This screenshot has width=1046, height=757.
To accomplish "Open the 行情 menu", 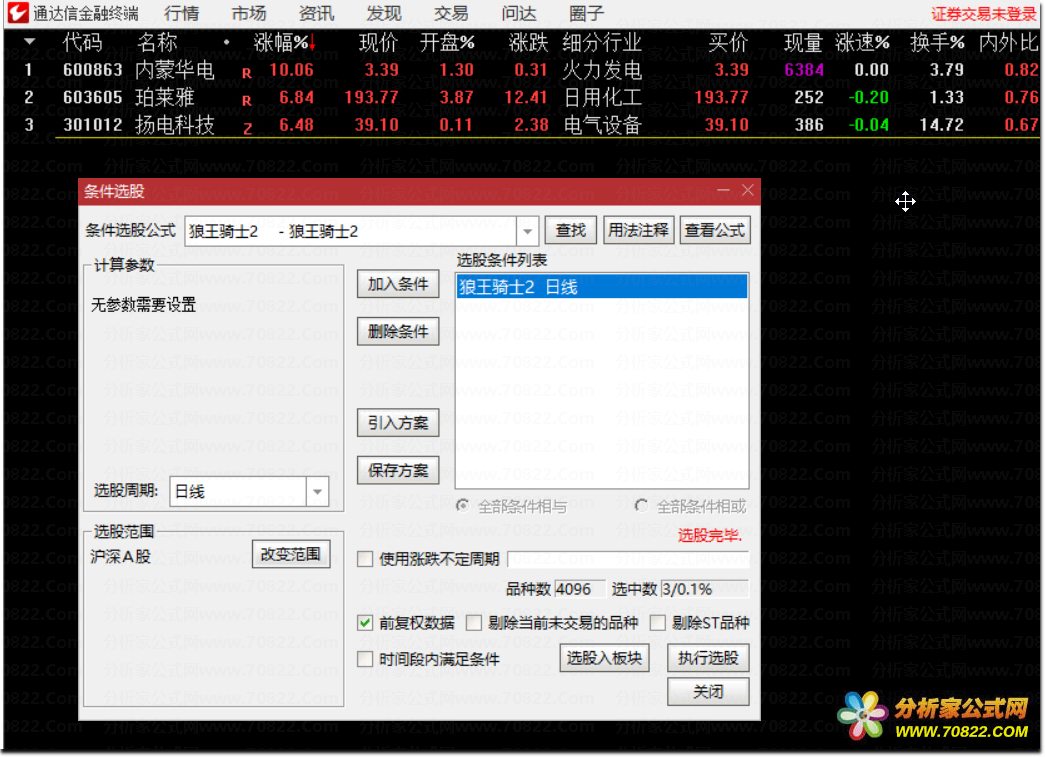I will pos(181,13).
